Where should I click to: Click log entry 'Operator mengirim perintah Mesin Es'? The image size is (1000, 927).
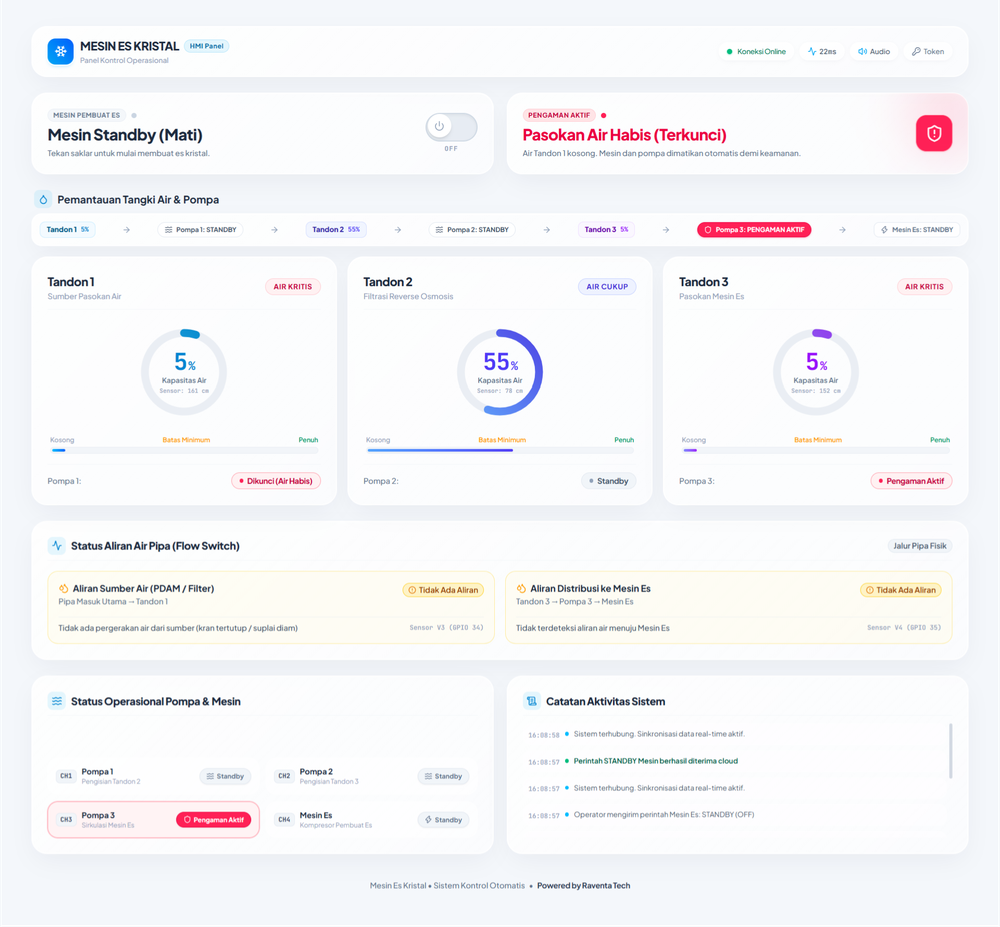point(664,815)
